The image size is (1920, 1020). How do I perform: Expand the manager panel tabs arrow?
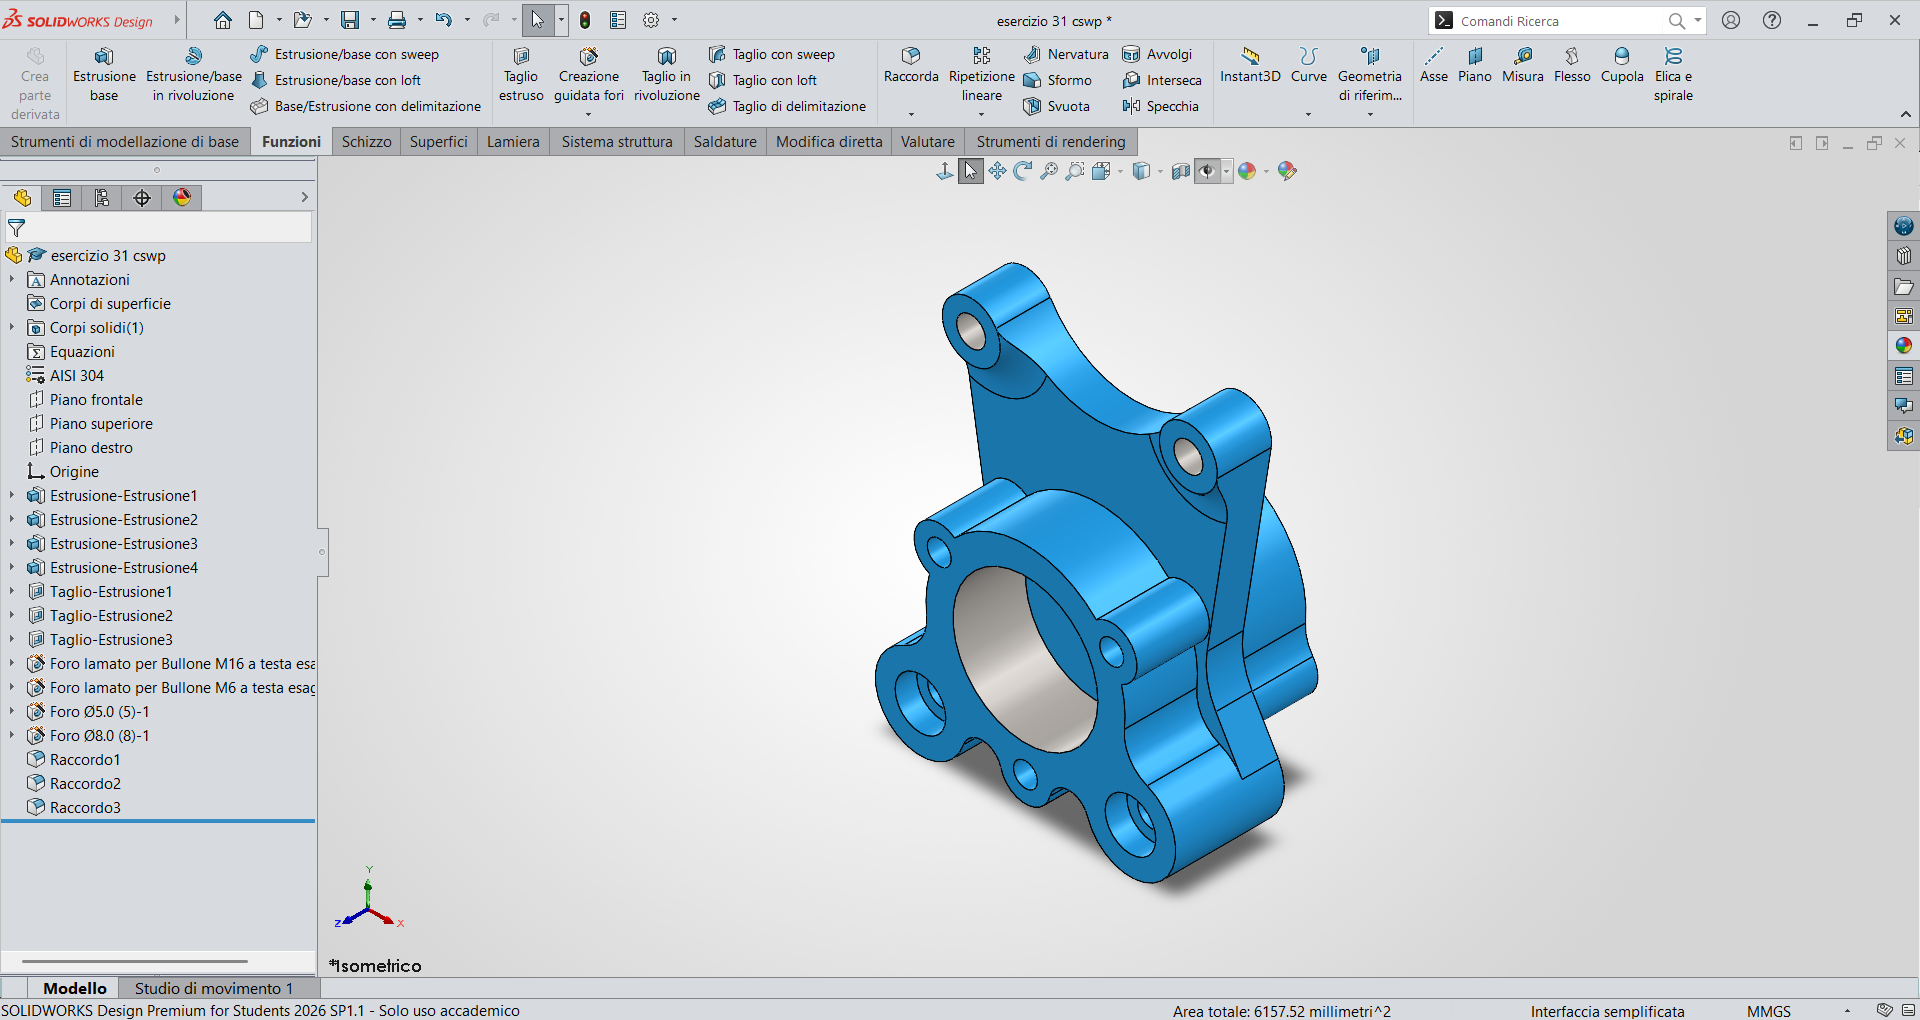tap(304, 197)
